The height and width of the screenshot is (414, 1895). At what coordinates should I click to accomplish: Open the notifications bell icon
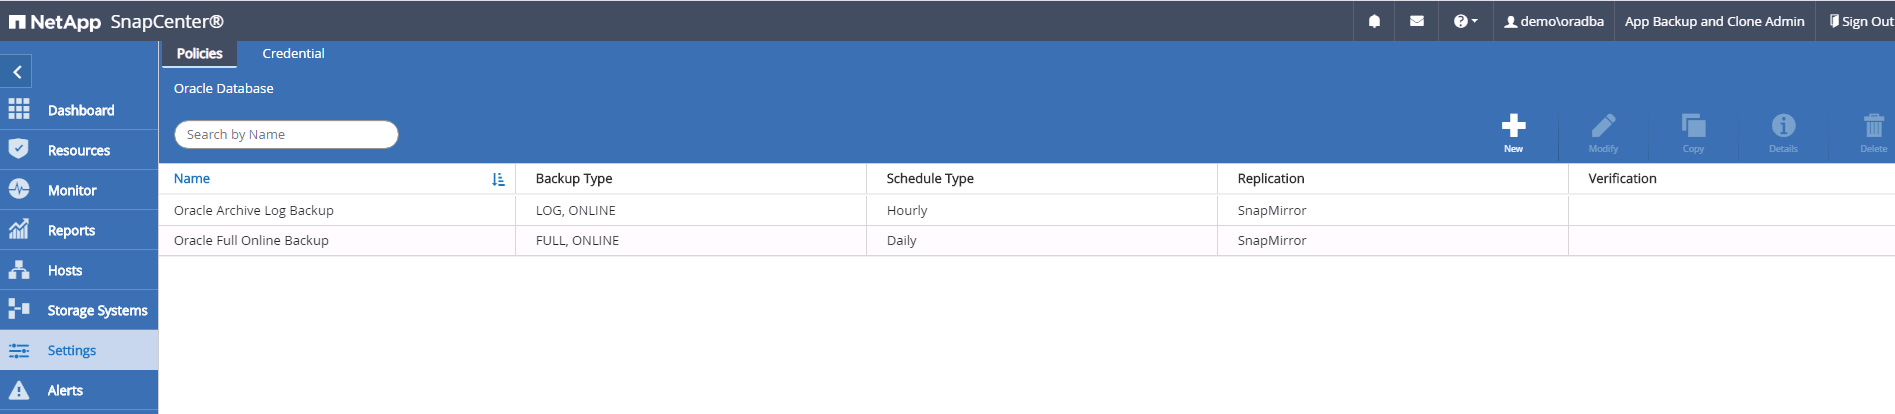(1374, 21)
